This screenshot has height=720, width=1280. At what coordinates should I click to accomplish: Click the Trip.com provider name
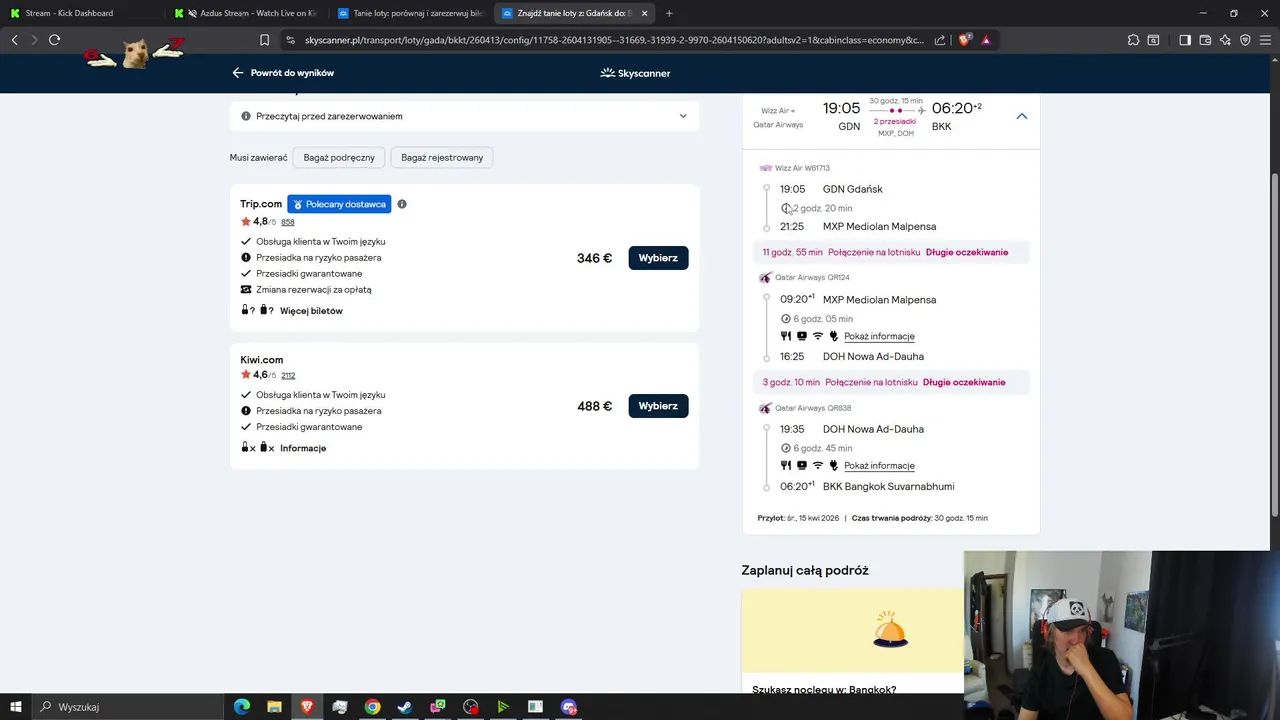point(261,204)
